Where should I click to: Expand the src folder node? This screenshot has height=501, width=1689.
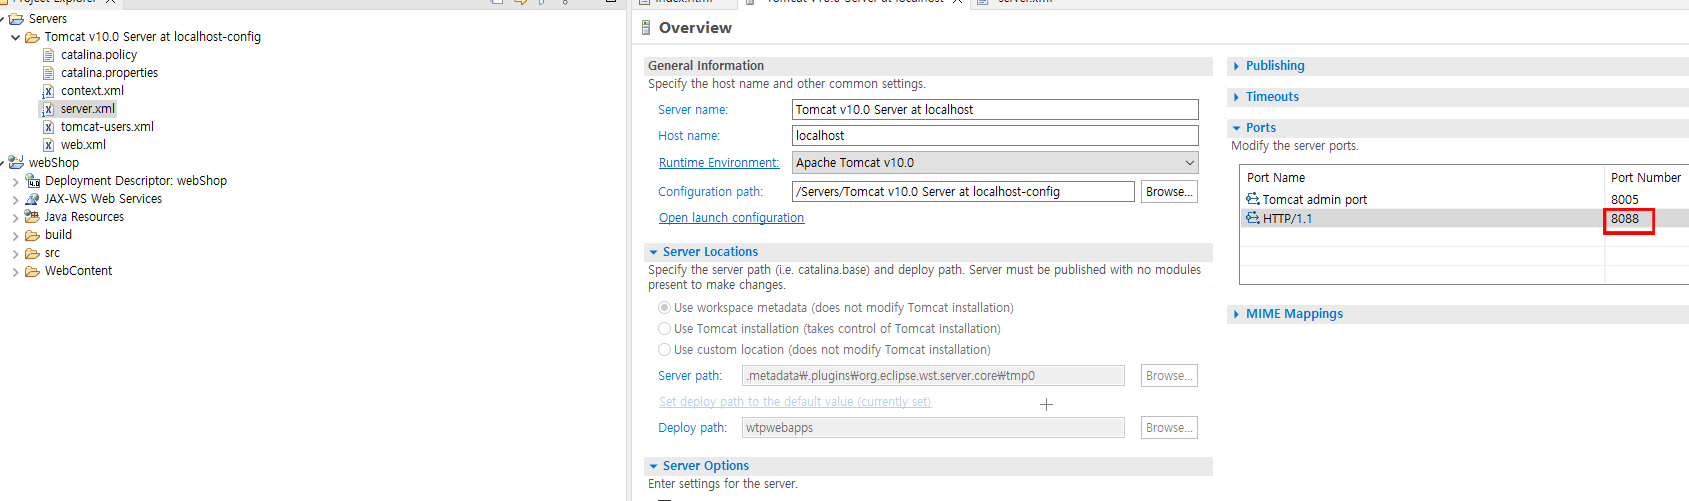[15, 253]
